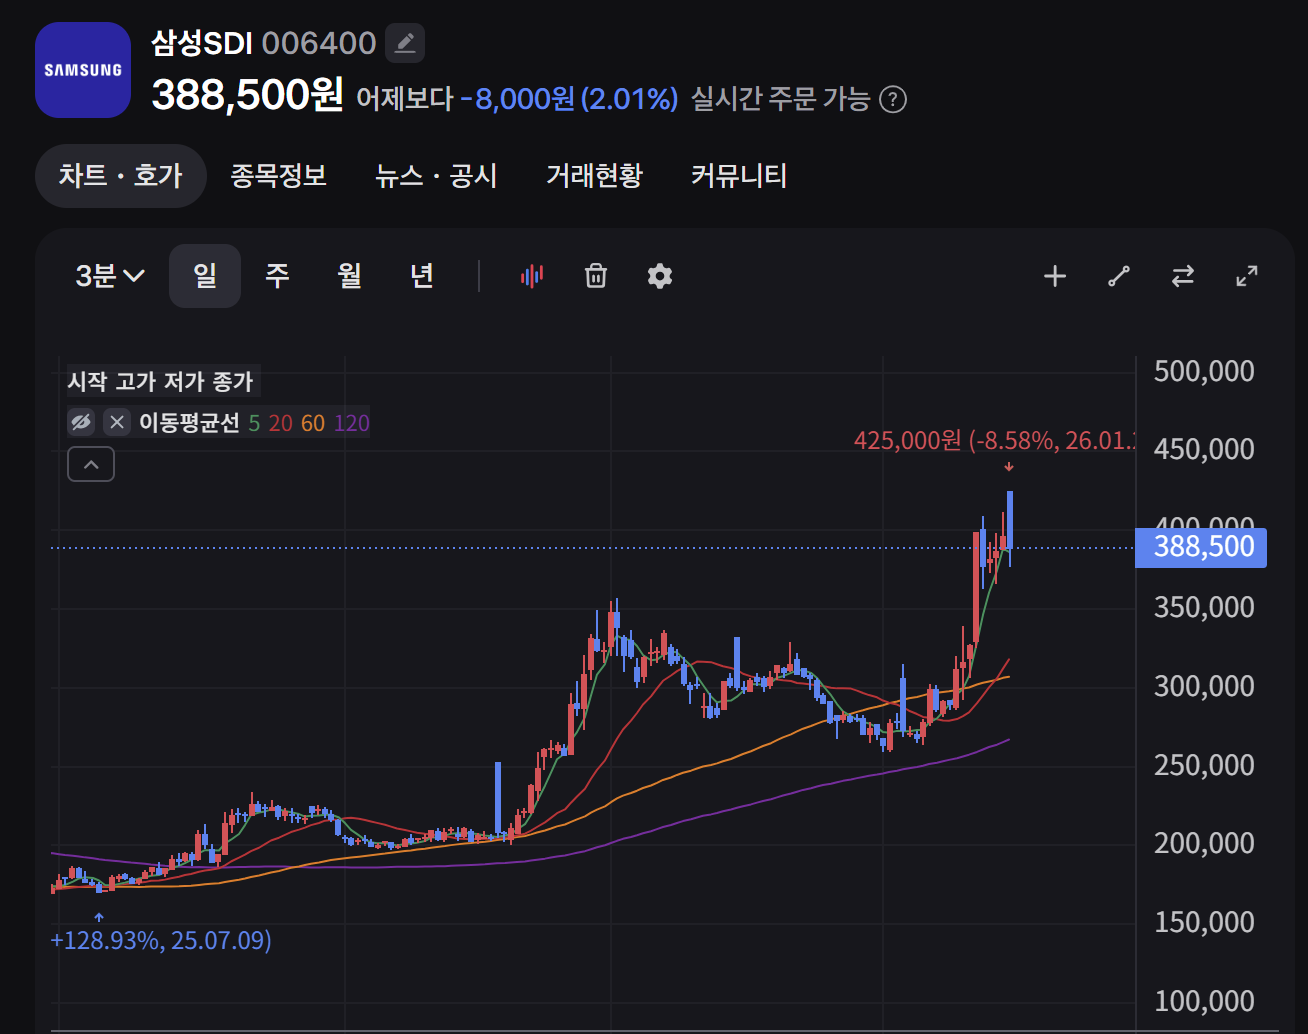The width and height of the screenshot is (1308, 1034).
Task: Click the pencil edit icon beside 006400
Action: click(x=405, y=43)
